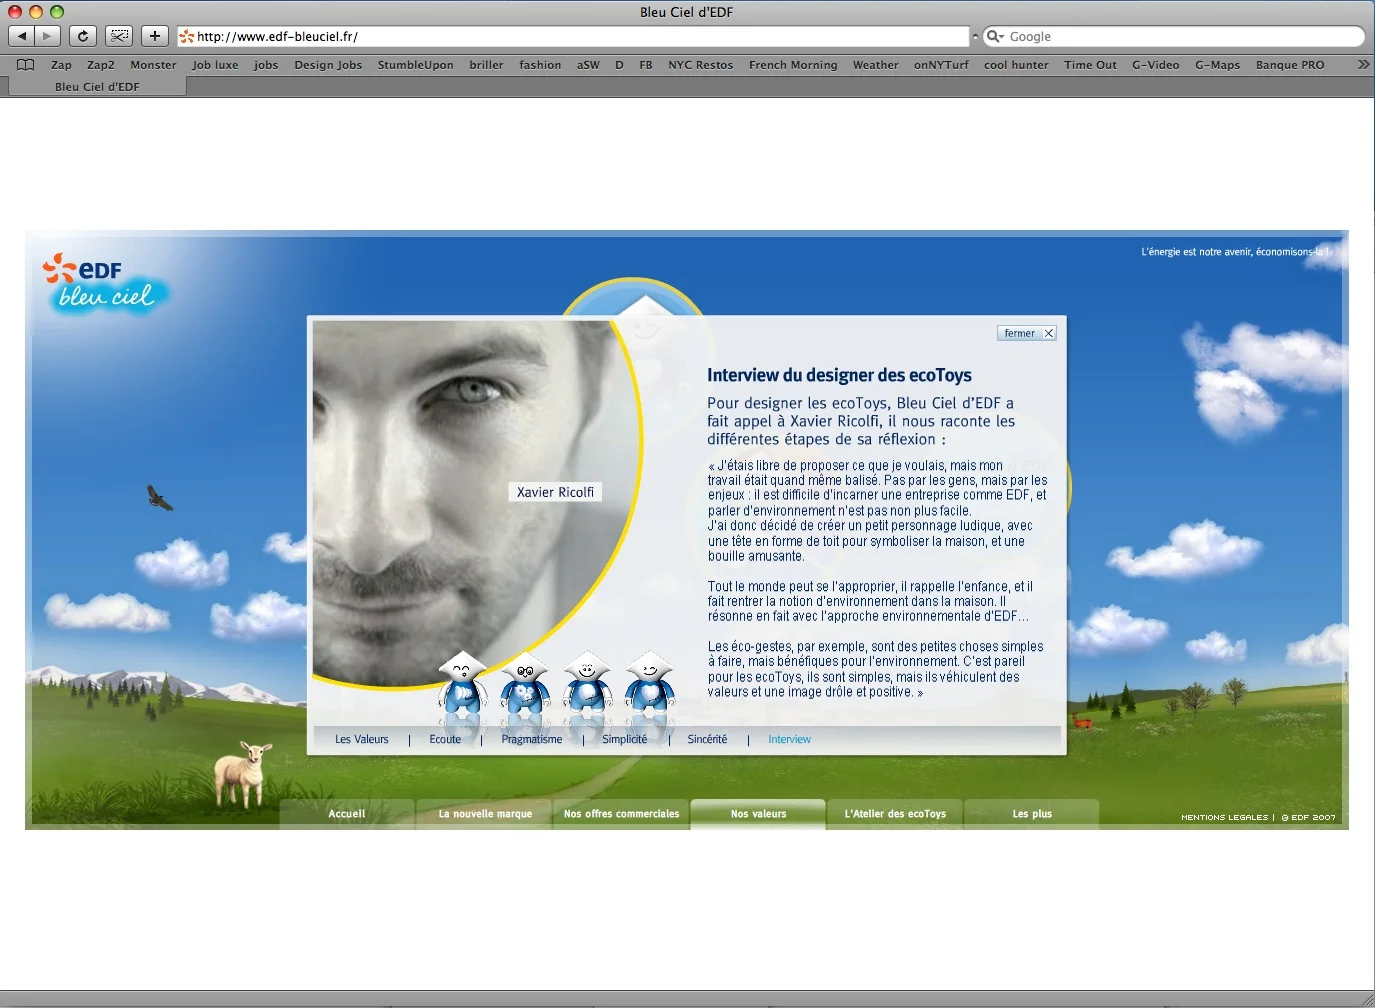The height and width of the screenshot is (1008, 1375).
Task: Open the cool hunter bookmark
Action: pyautogui.click(x=1016, y=64)
